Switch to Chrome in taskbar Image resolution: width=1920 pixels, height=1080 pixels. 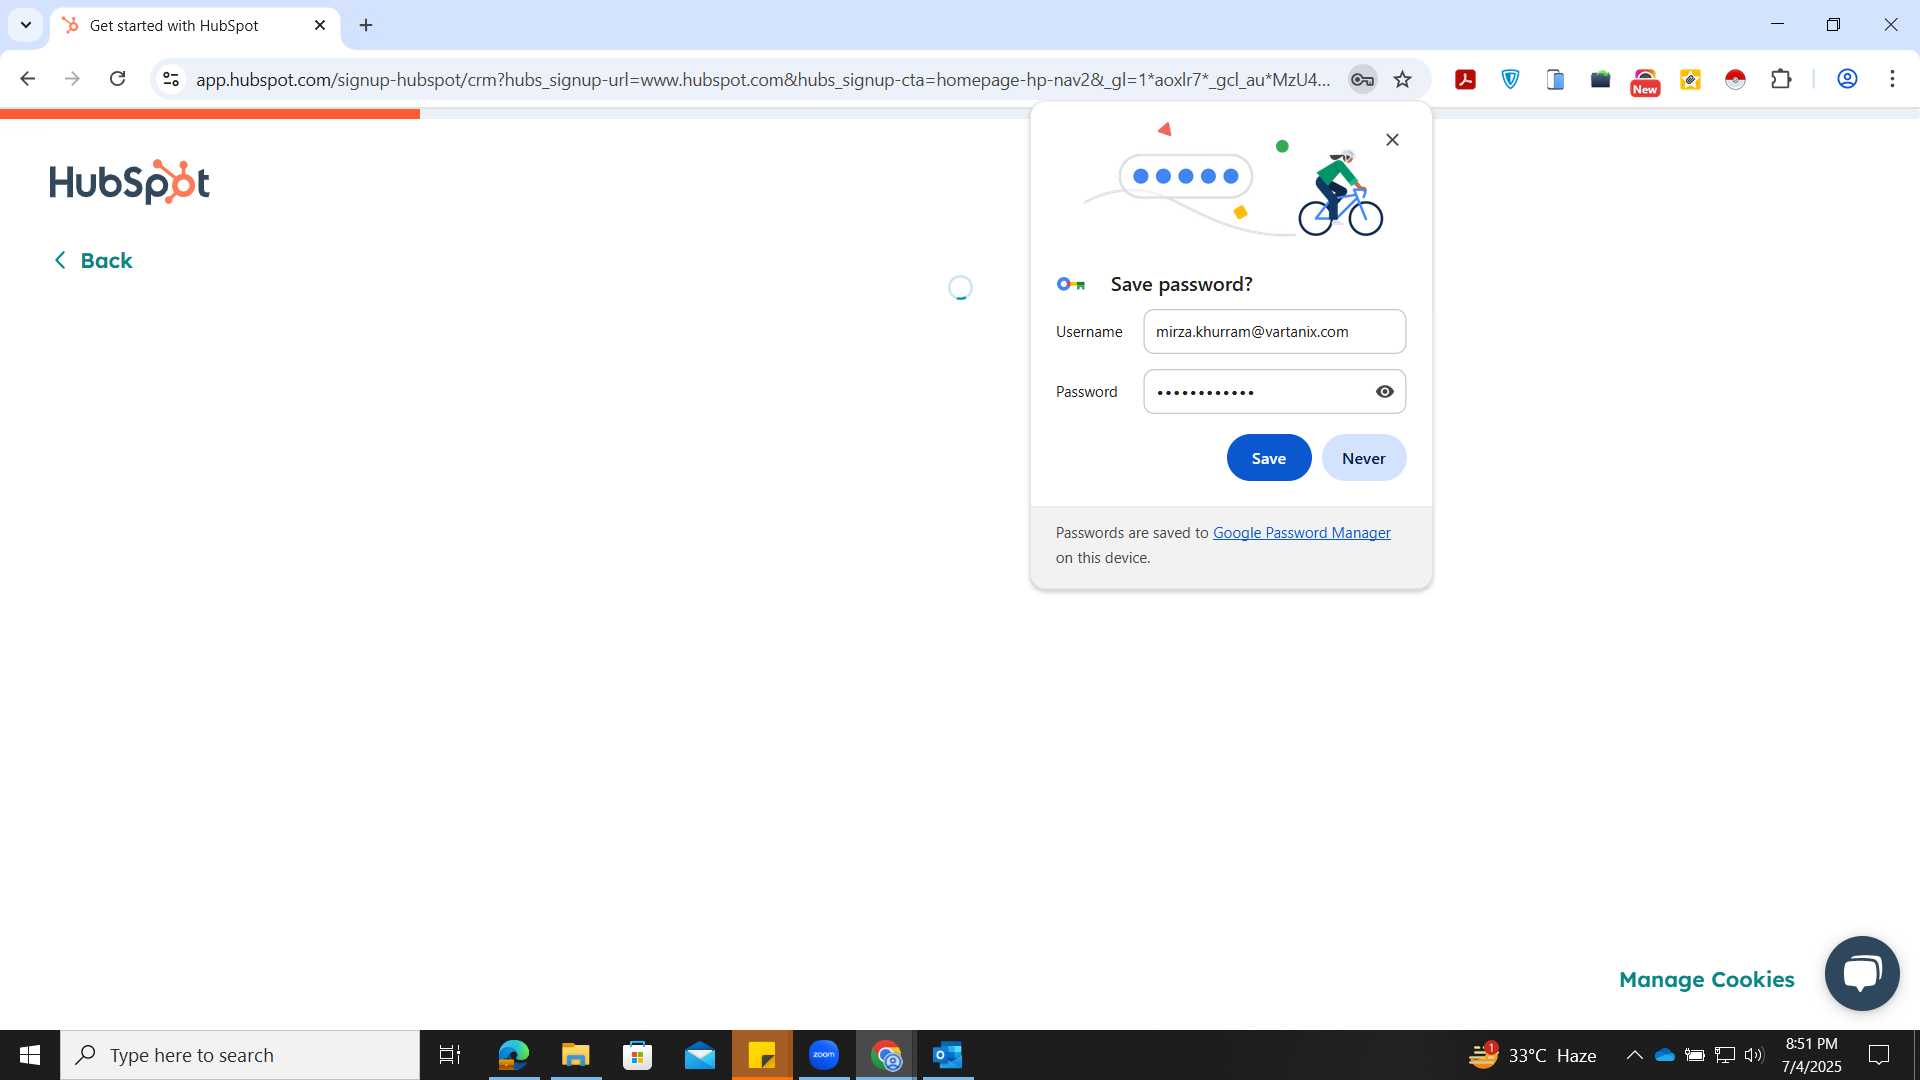pyautogui.click(x=886, y=1055)
